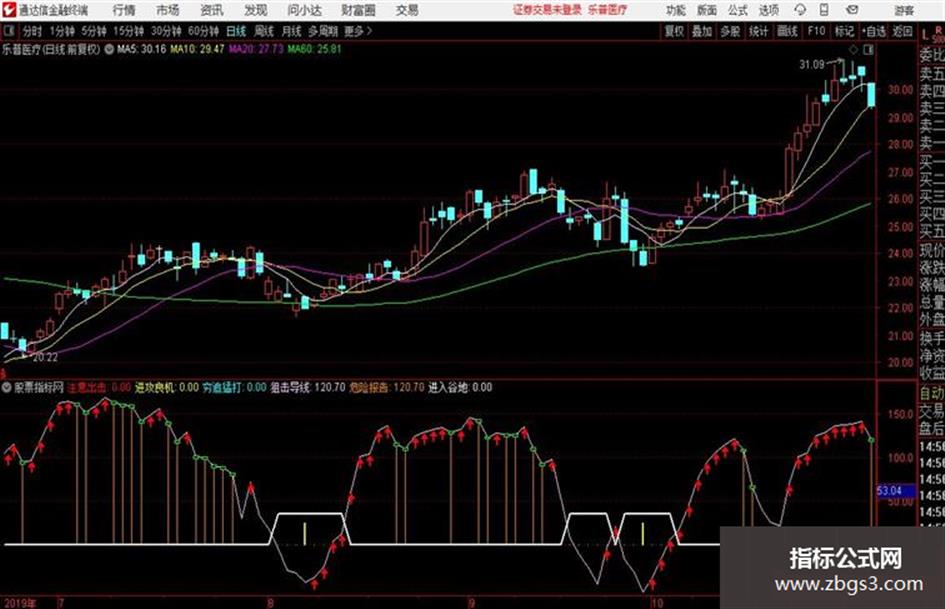
Task: Click the 53.04 value marker on indicator axis
Action: pyautogui.click(x=889, y=490)
